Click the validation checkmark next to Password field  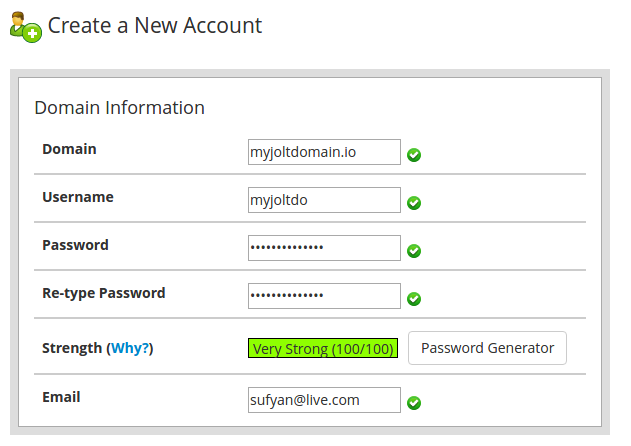(414, 251)
